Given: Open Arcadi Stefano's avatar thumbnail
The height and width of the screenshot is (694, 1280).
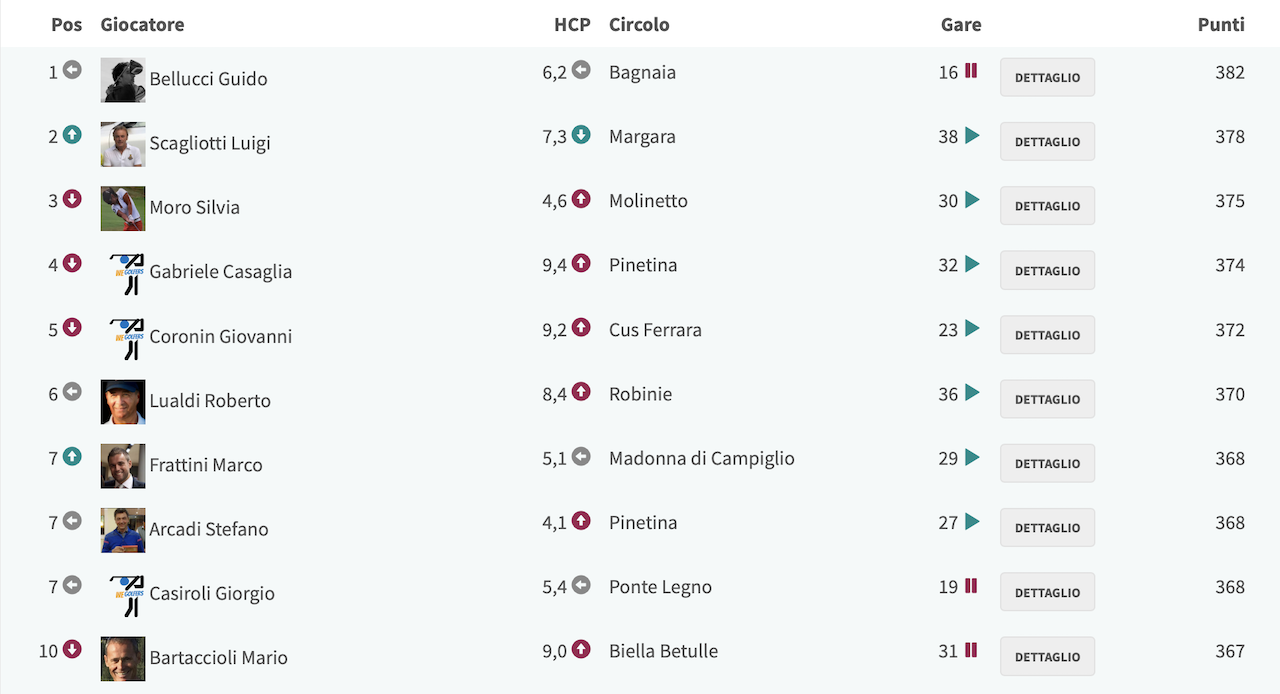Looking at the screenshot, I should pos(123,530).
